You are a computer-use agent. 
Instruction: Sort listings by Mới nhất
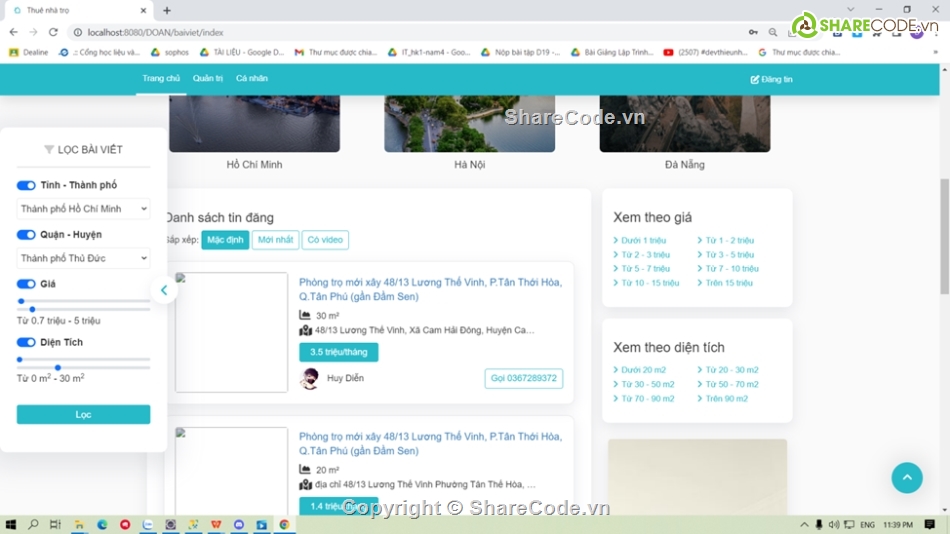click(x=276, y=240)
